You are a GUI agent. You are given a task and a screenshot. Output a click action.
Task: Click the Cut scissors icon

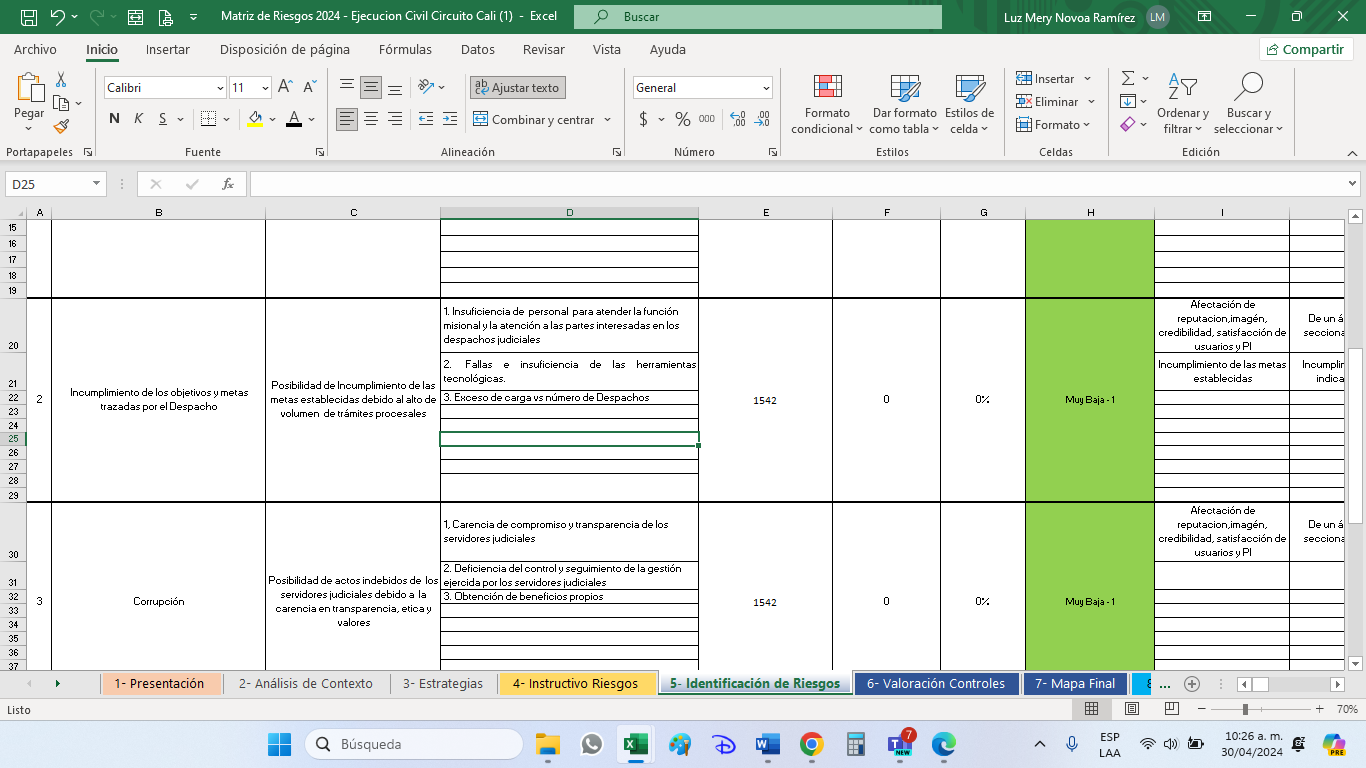click(x=61, y=79)
